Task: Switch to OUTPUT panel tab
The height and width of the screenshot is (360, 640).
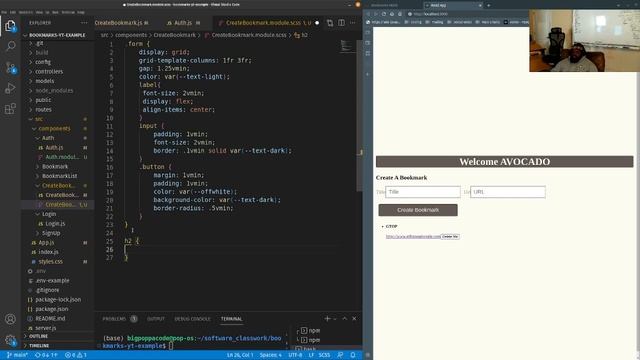Action: [x=156, y=319]
